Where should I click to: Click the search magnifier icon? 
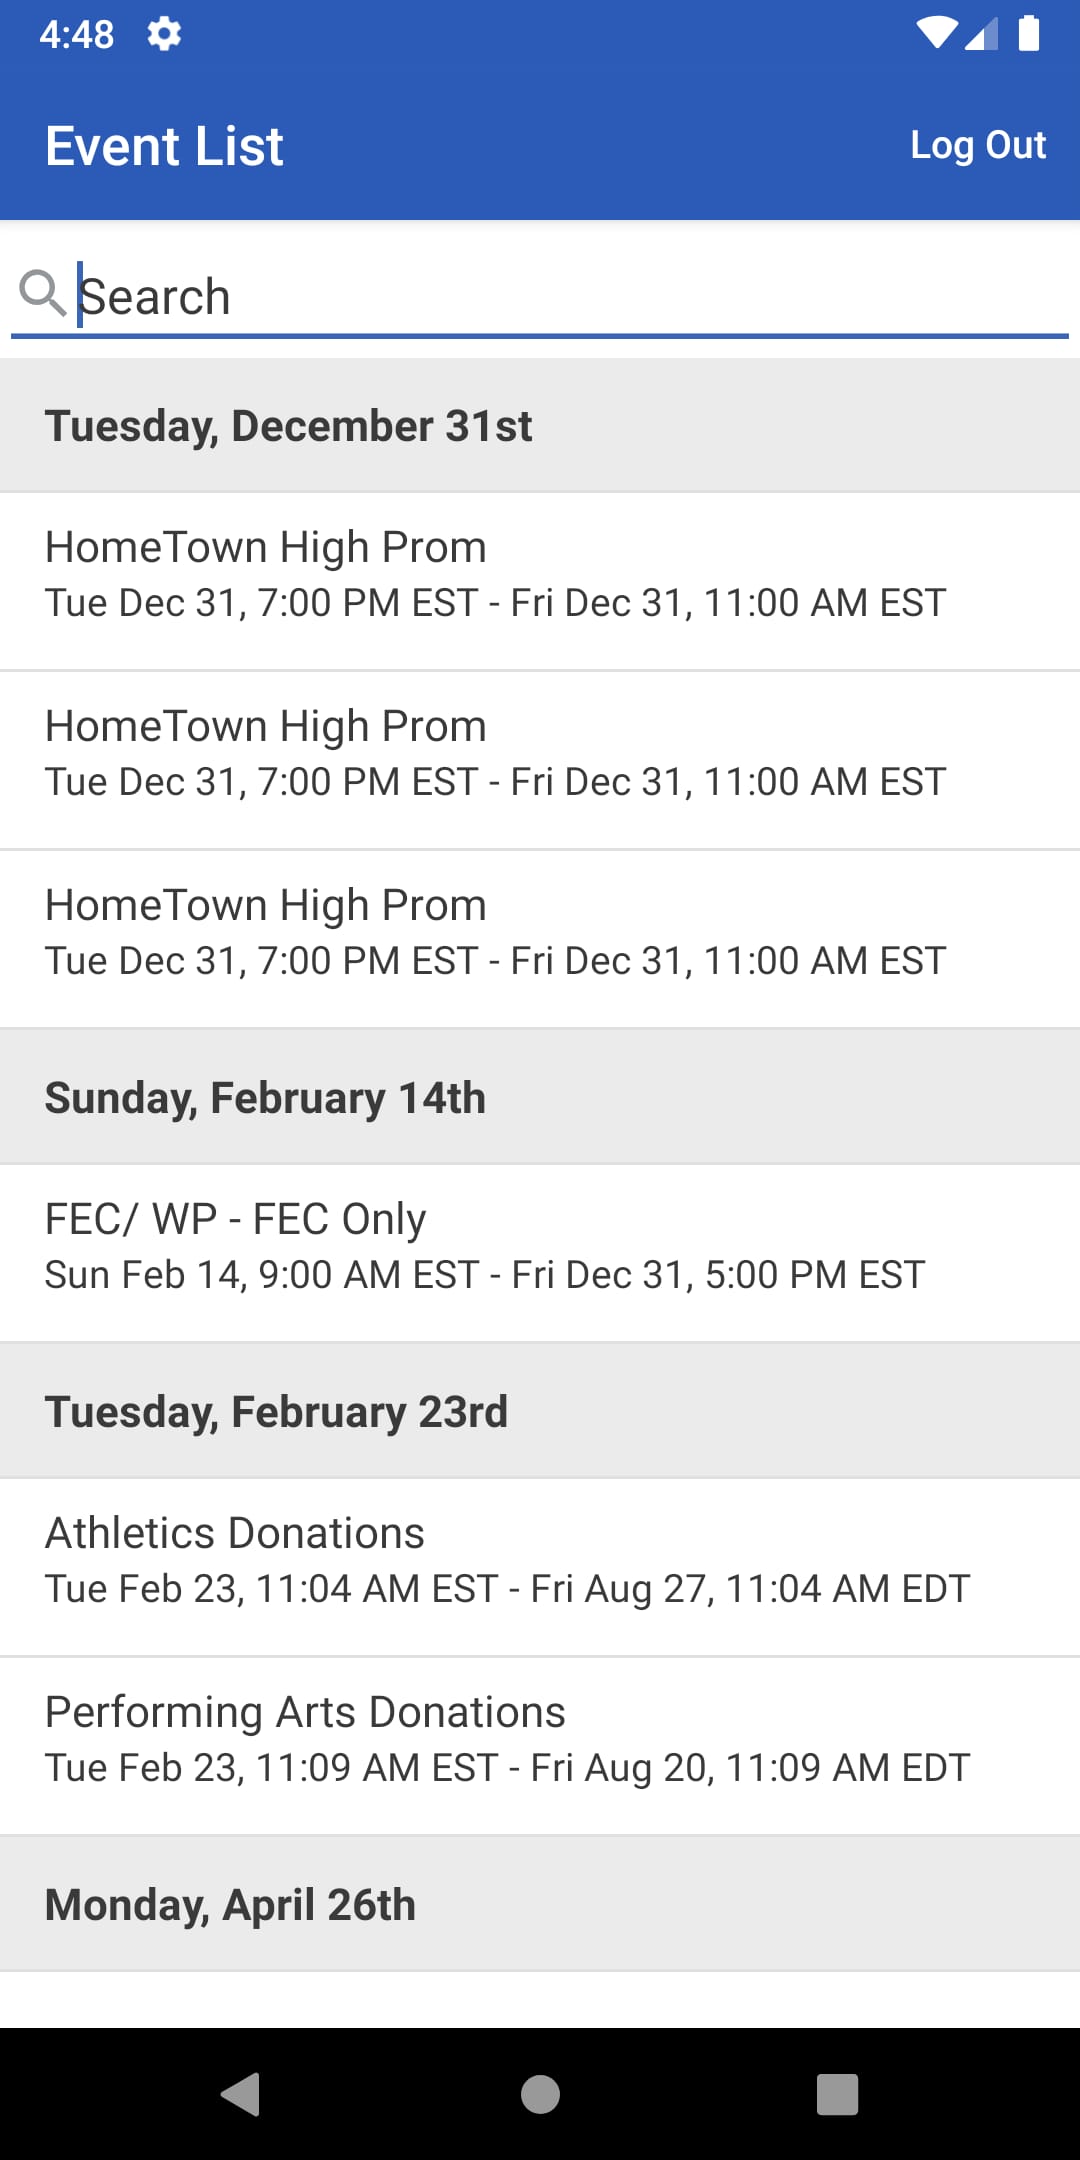click(x=42, y=294)
